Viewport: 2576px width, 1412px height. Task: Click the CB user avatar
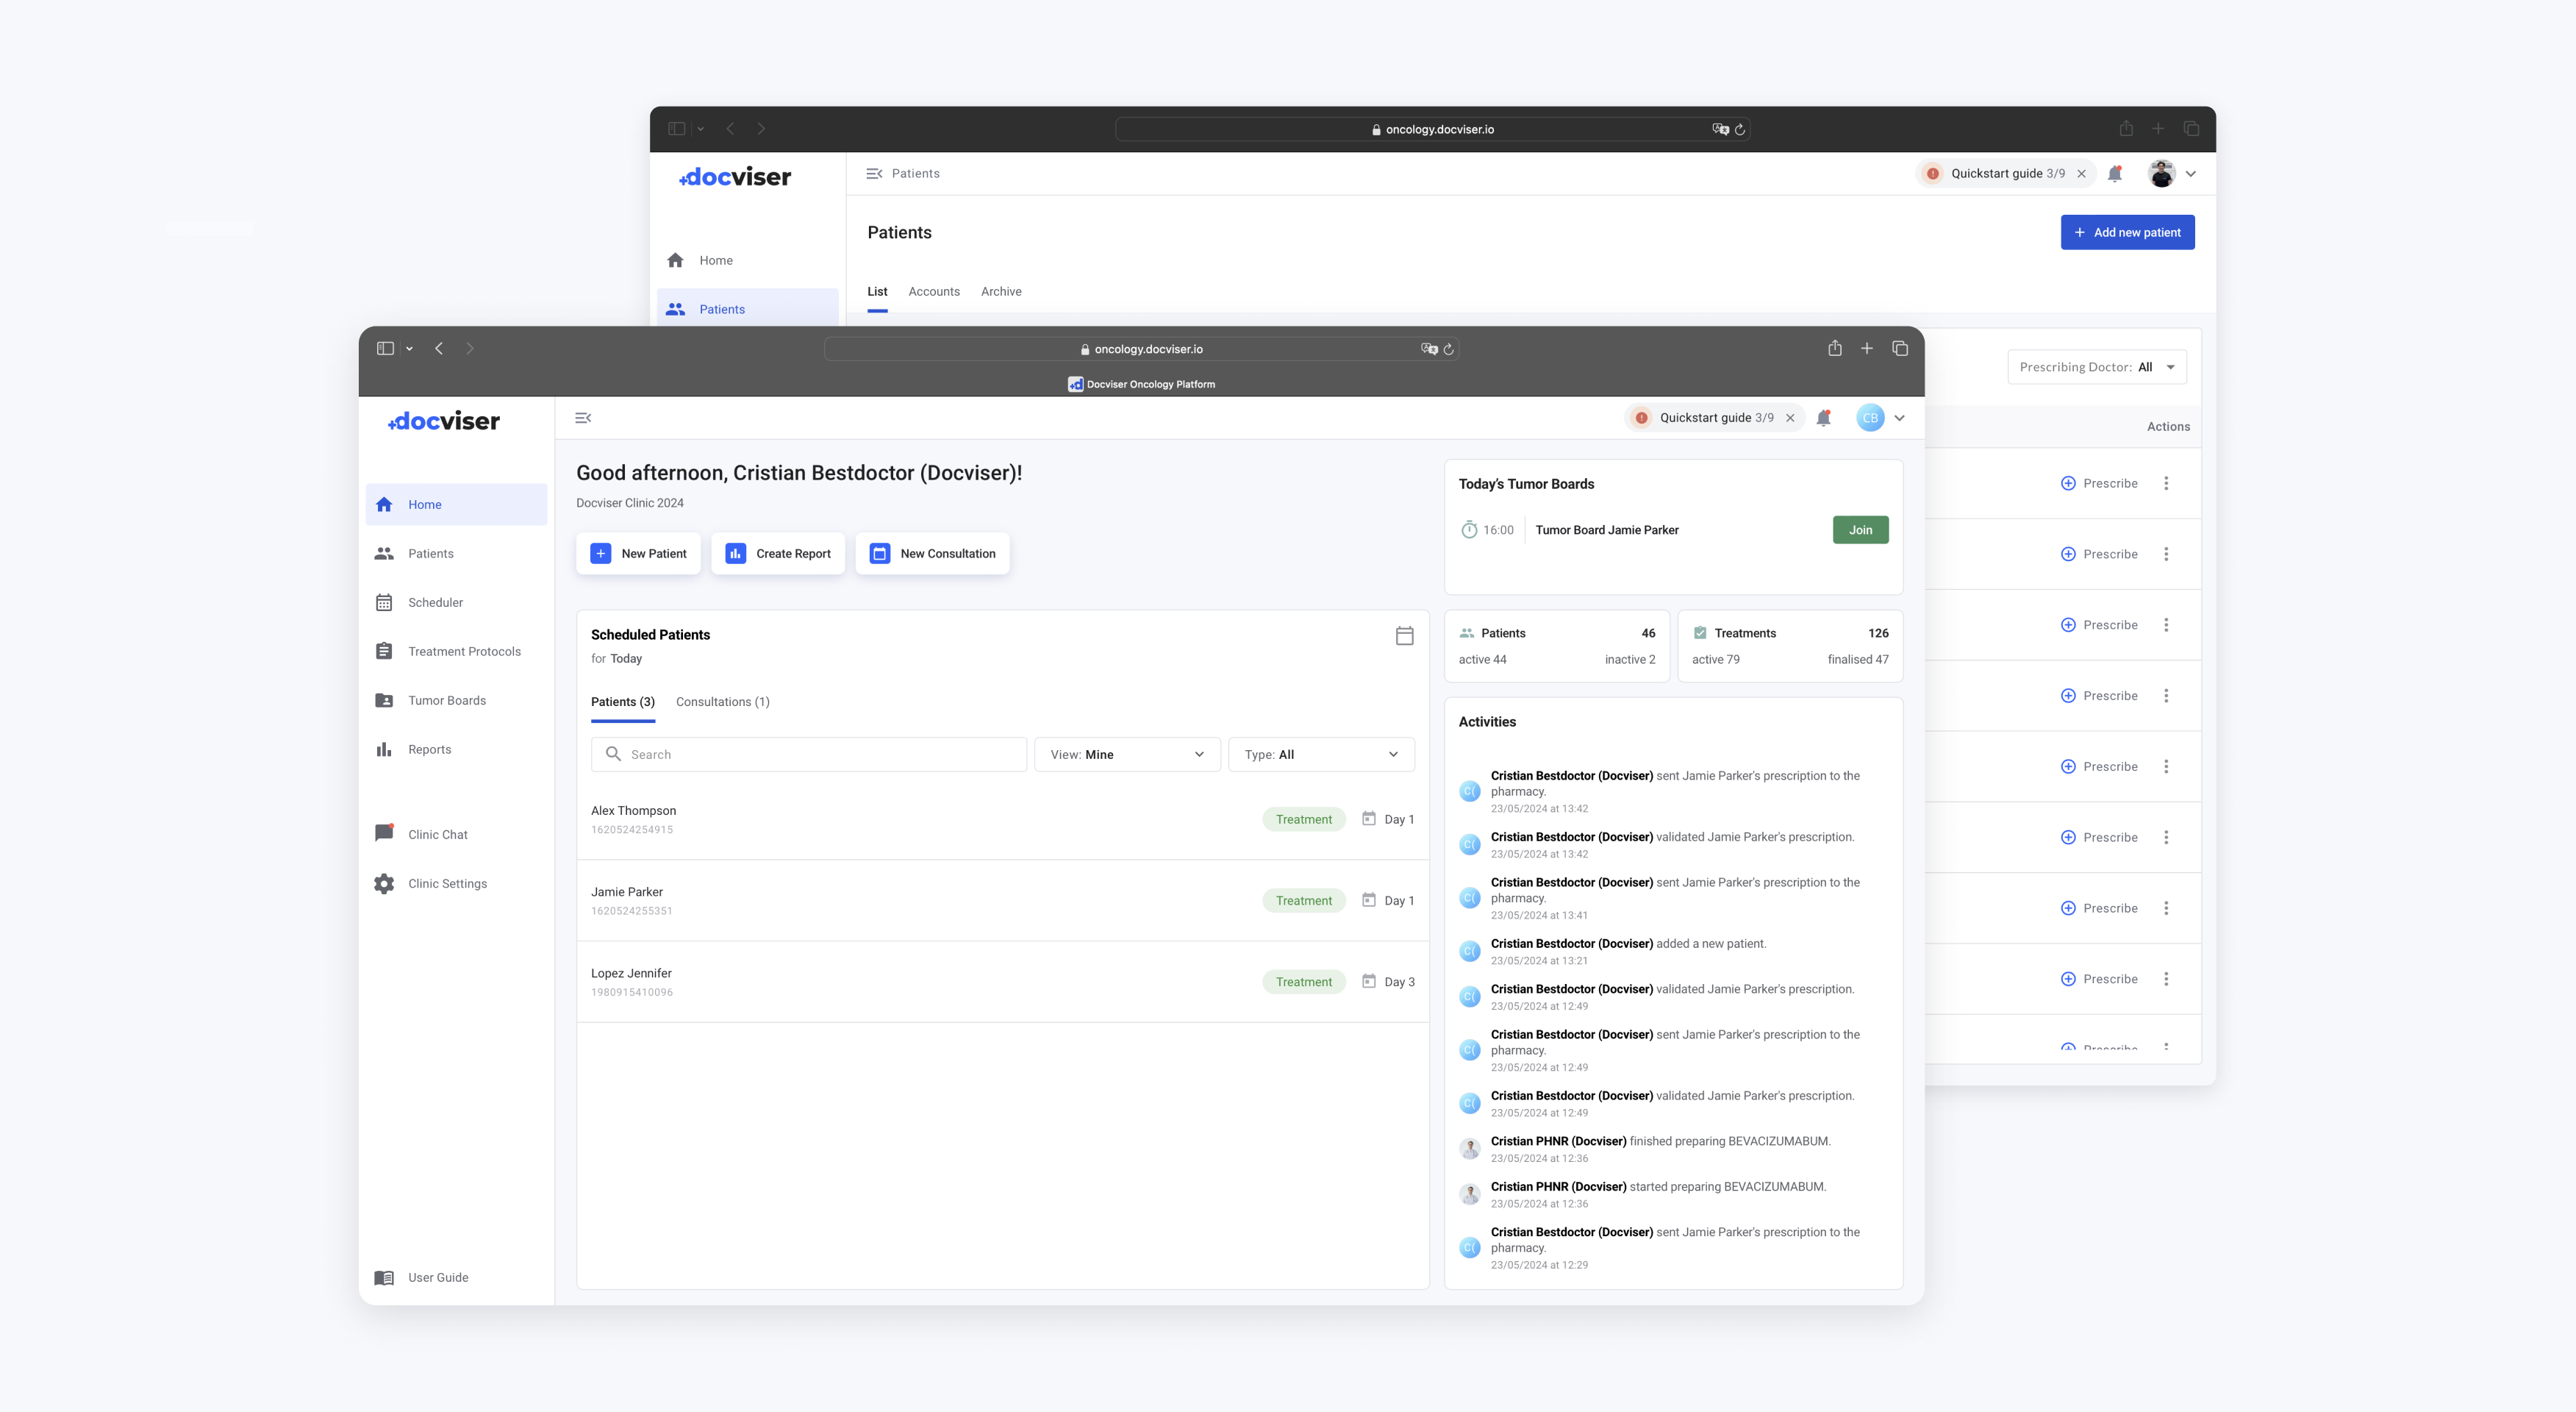click(x=1870, y=418)
